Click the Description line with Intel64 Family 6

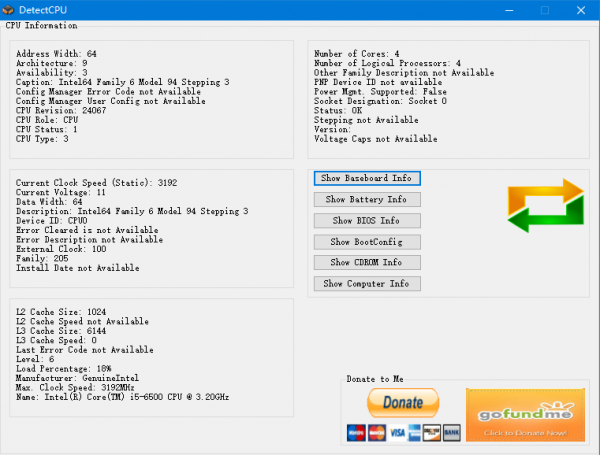[x=132, y=211]
